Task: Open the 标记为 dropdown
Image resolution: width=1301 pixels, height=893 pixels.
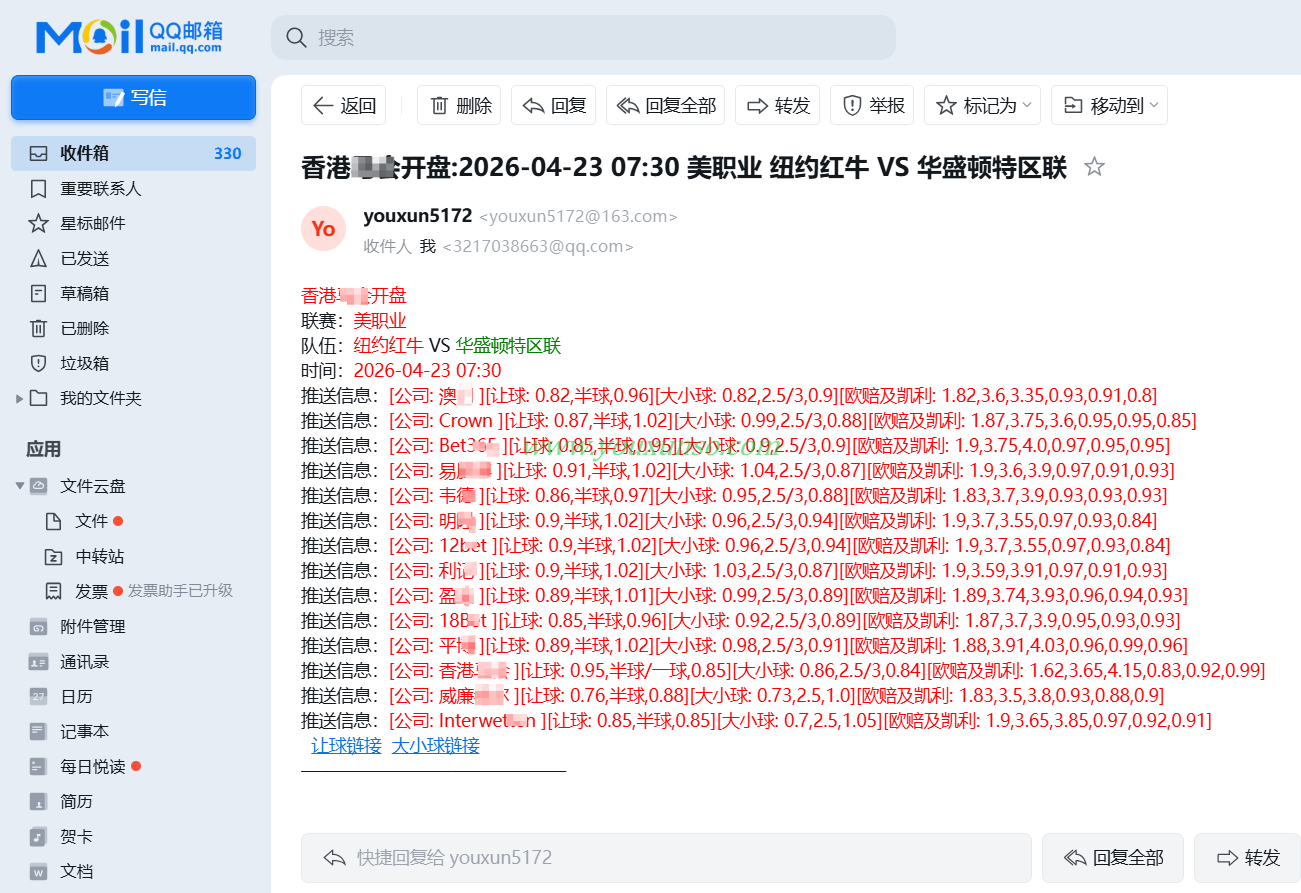Action: 982,105
